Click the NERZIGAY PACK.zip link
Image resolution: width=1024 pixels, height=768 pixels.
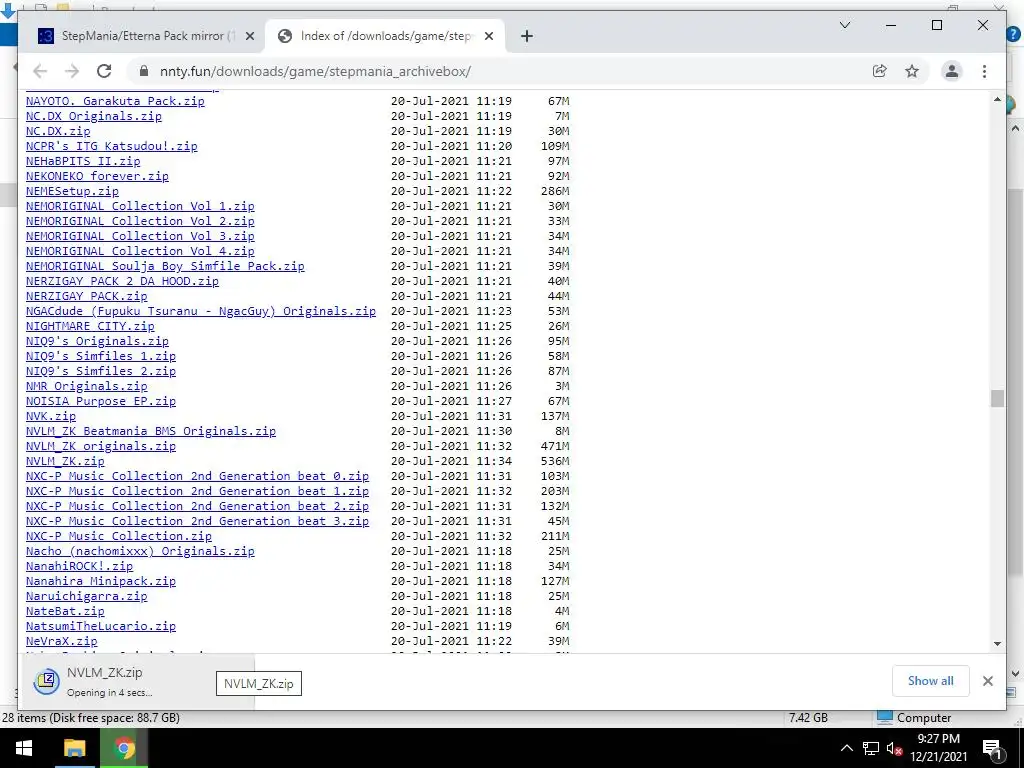87,296
